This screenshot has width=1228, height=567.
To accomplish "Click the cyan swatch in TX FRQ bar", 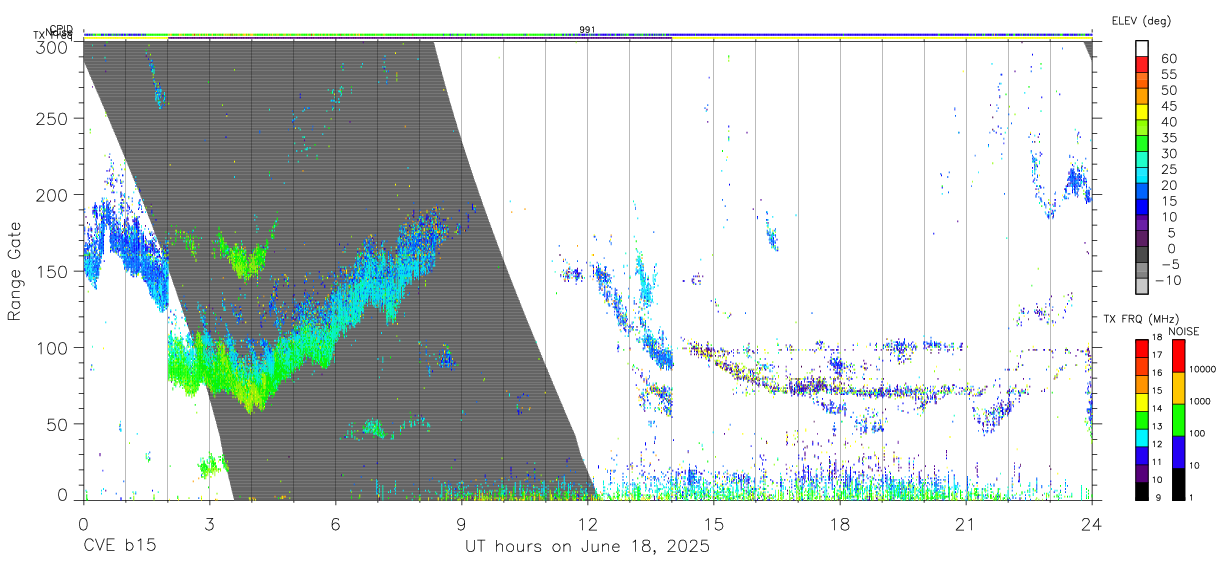I will point(1142,437).
